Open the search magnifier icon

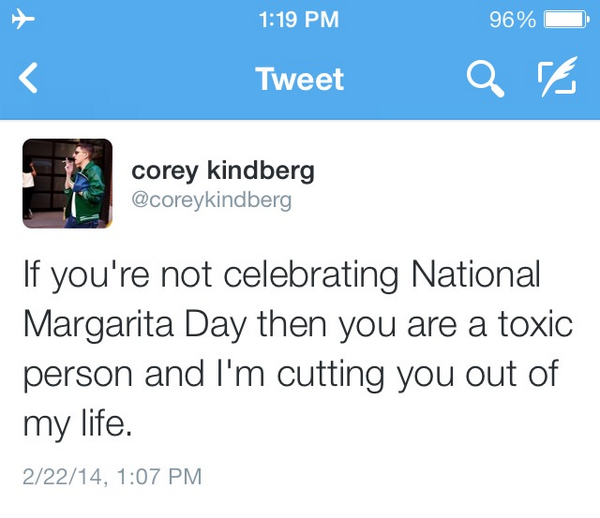484,79
